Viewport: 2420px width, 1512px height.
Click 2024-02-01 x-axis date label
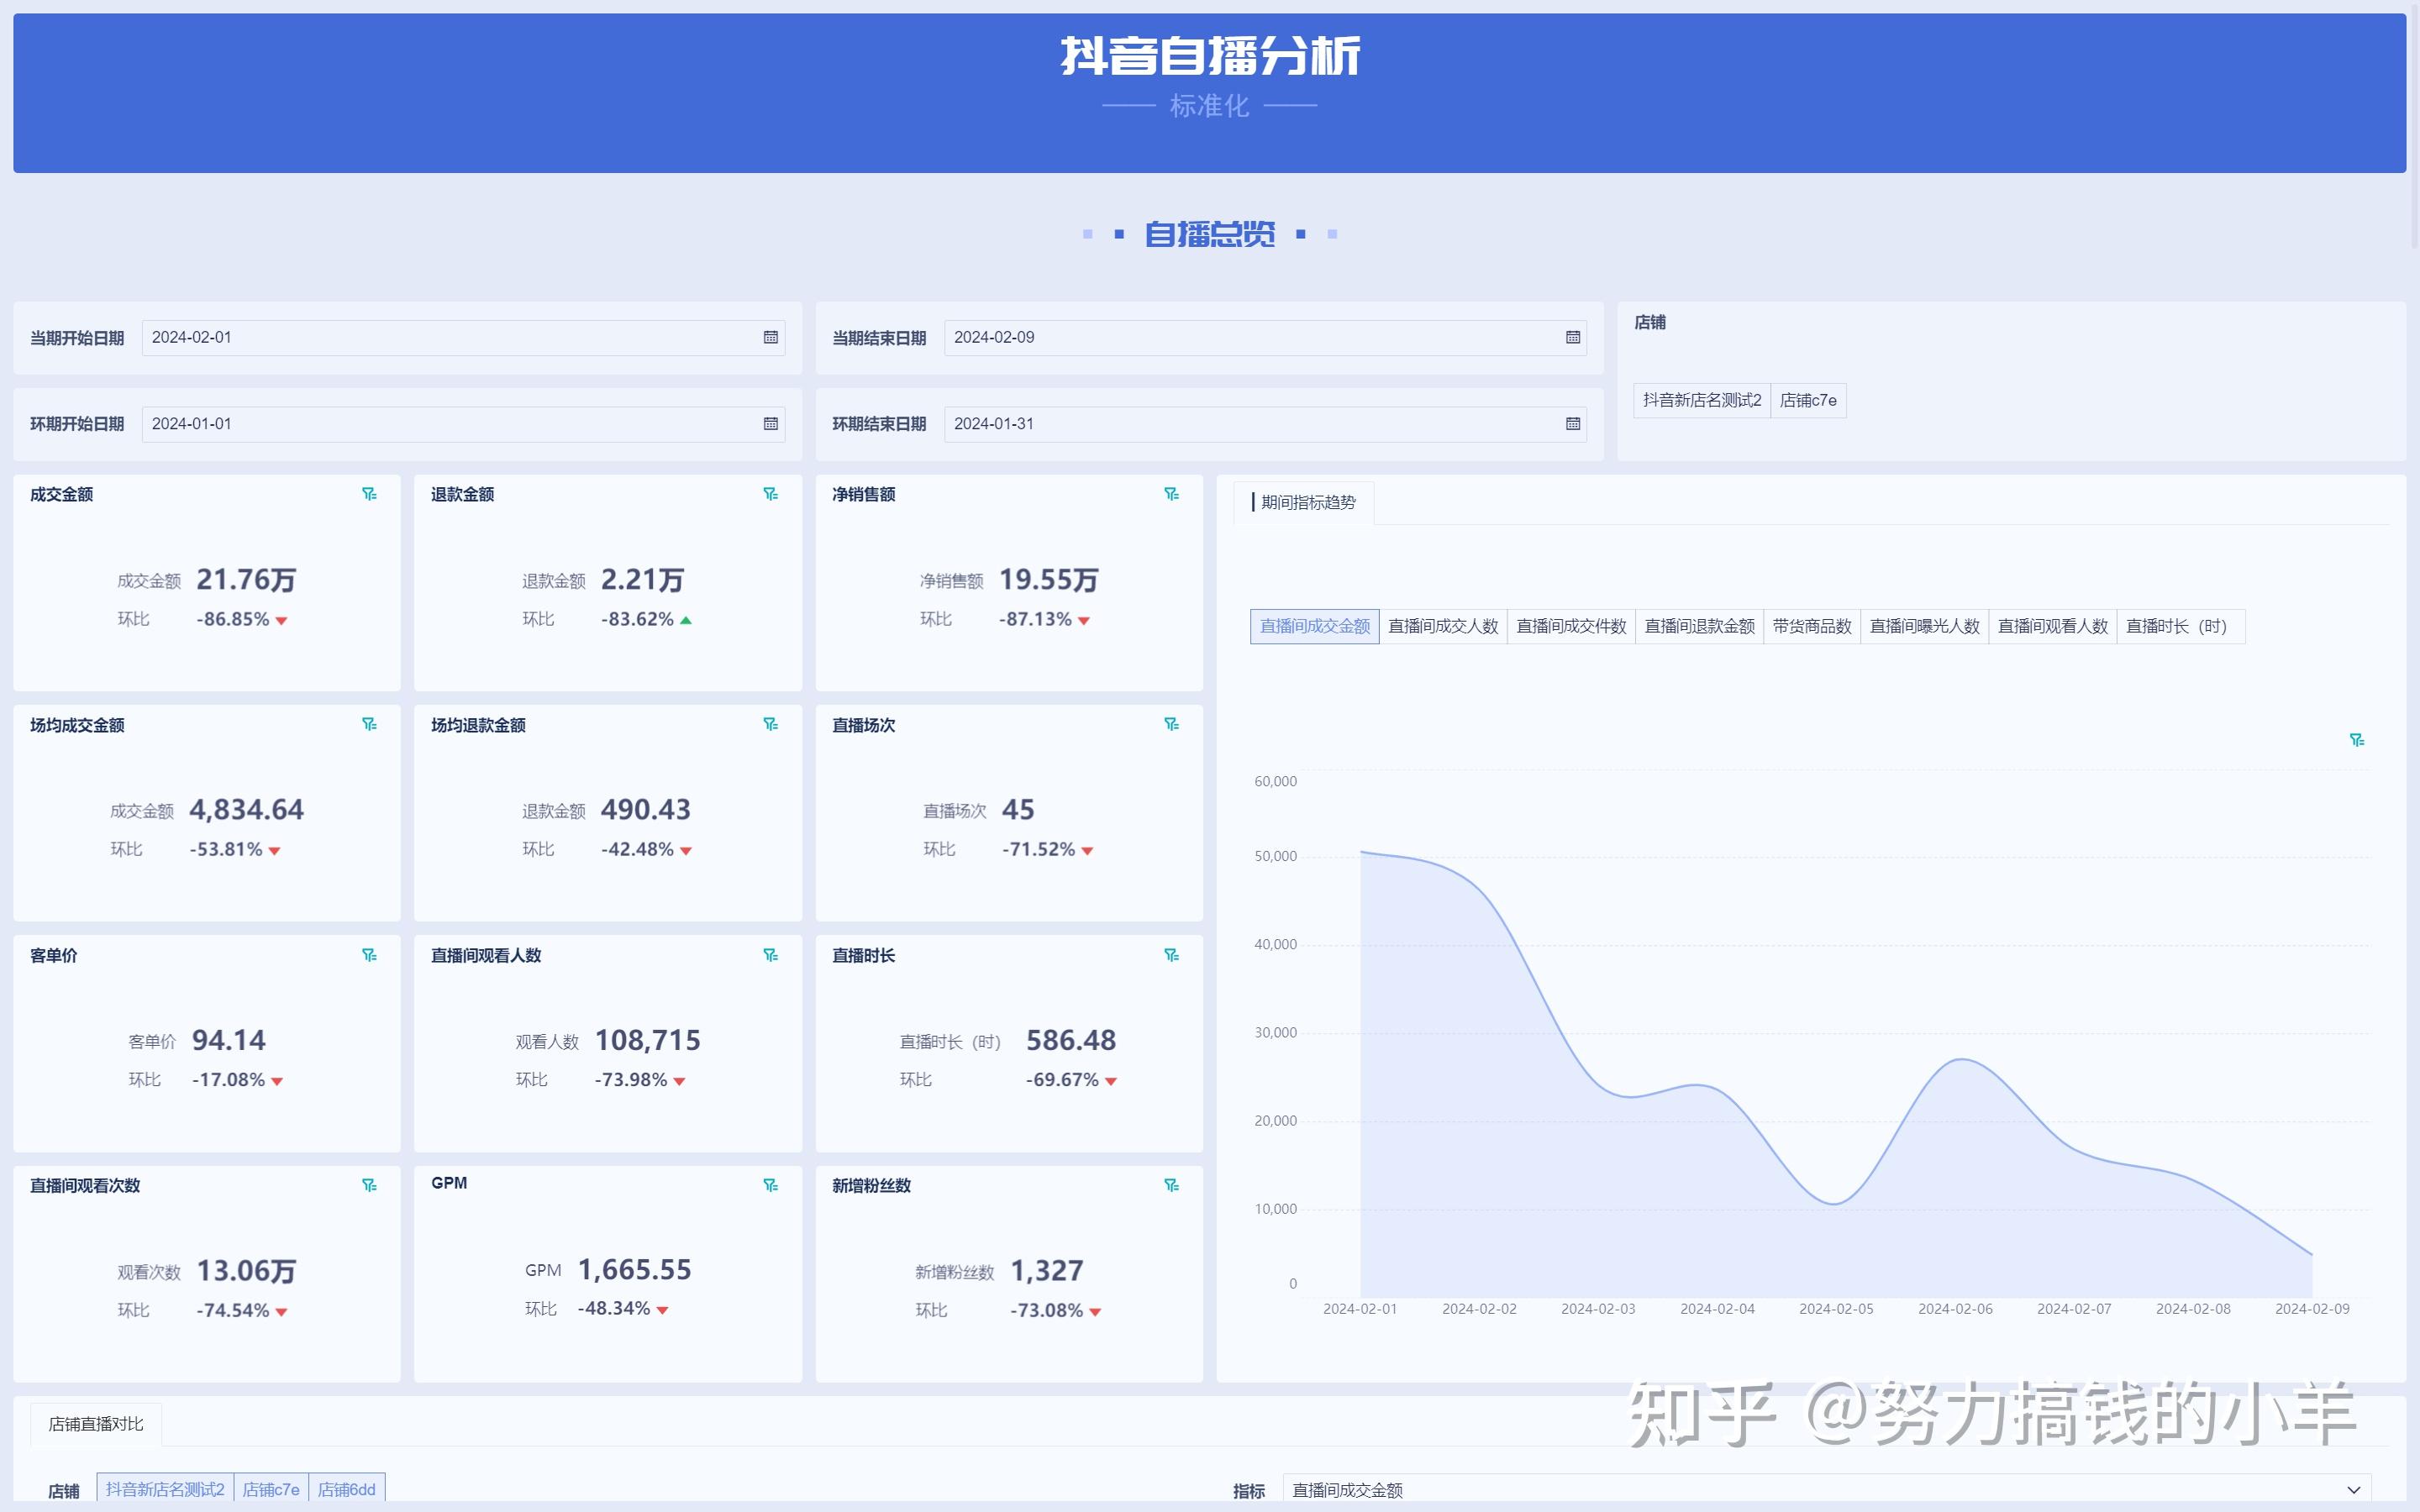[x=1360, y=1309]
